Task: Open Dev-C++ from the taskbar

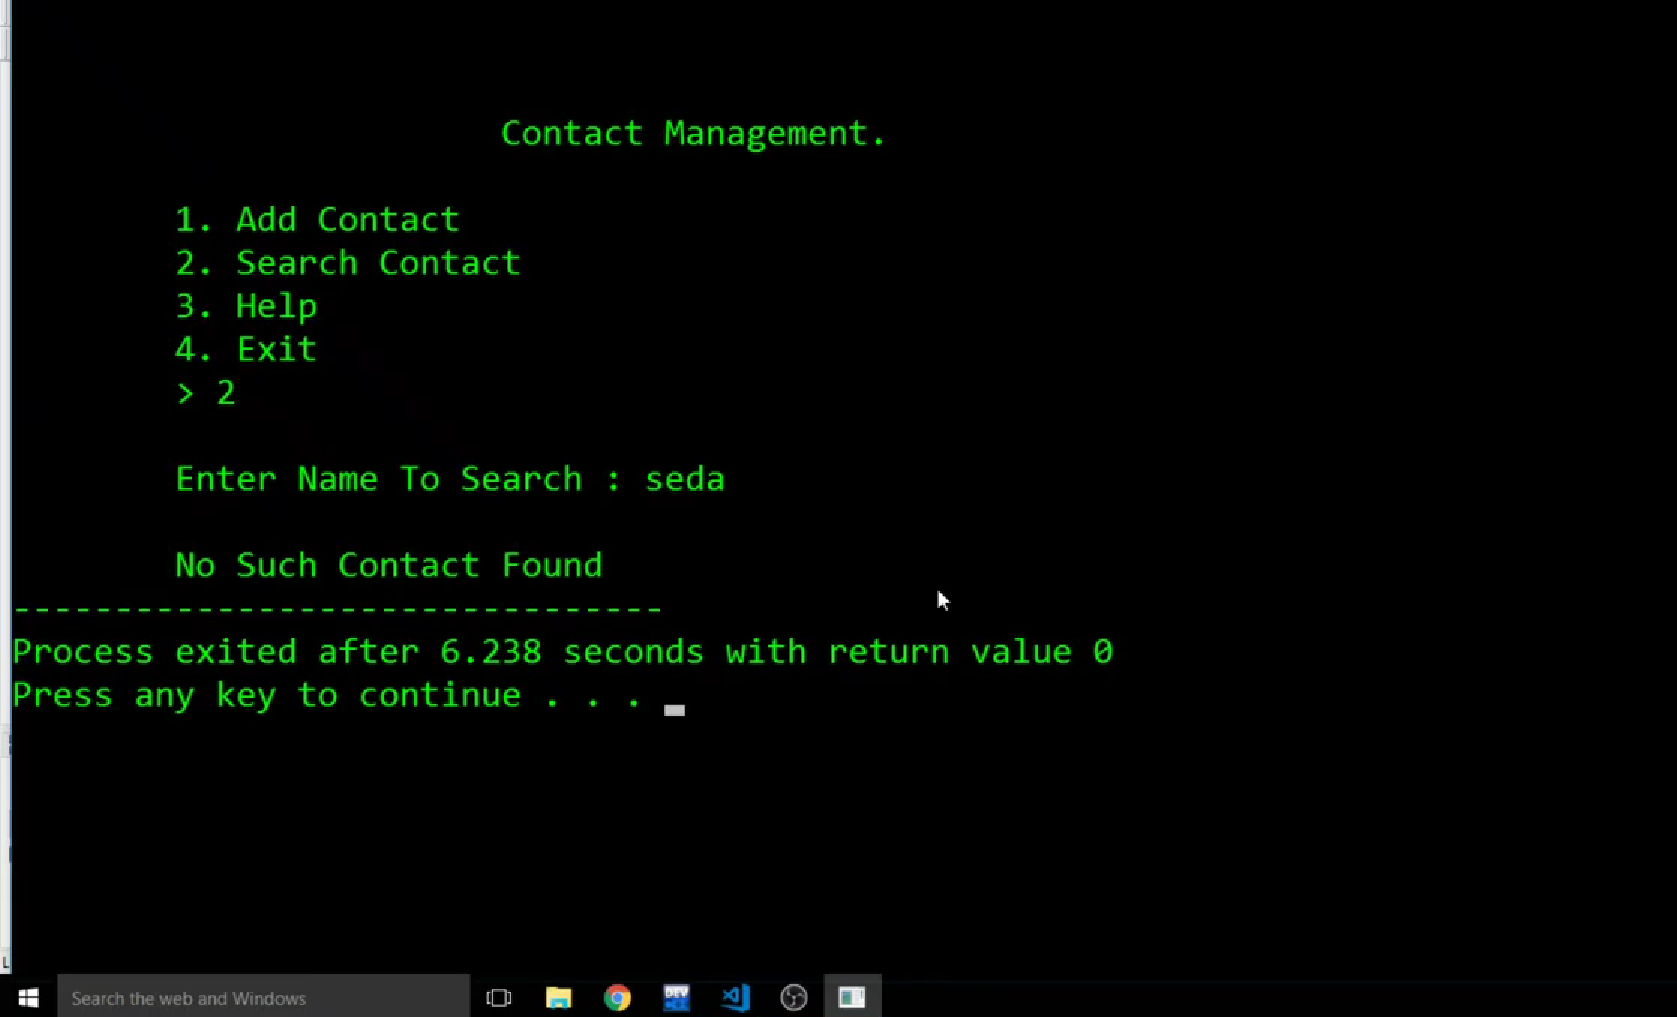Action: coord(676,997)
